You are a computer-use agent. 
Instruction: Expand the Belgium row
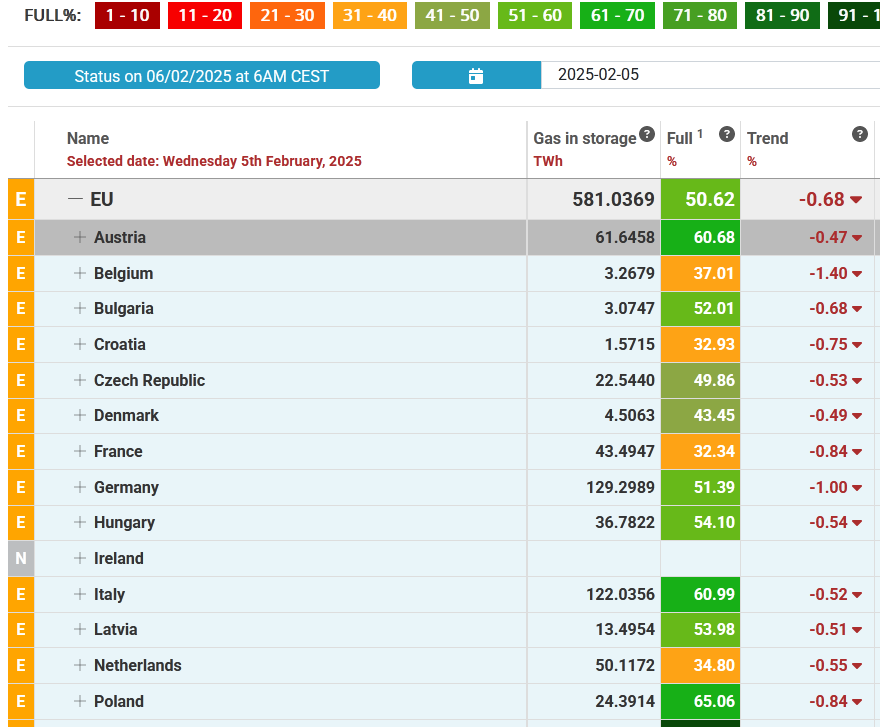pyautogui.click(x=80, y=273)
